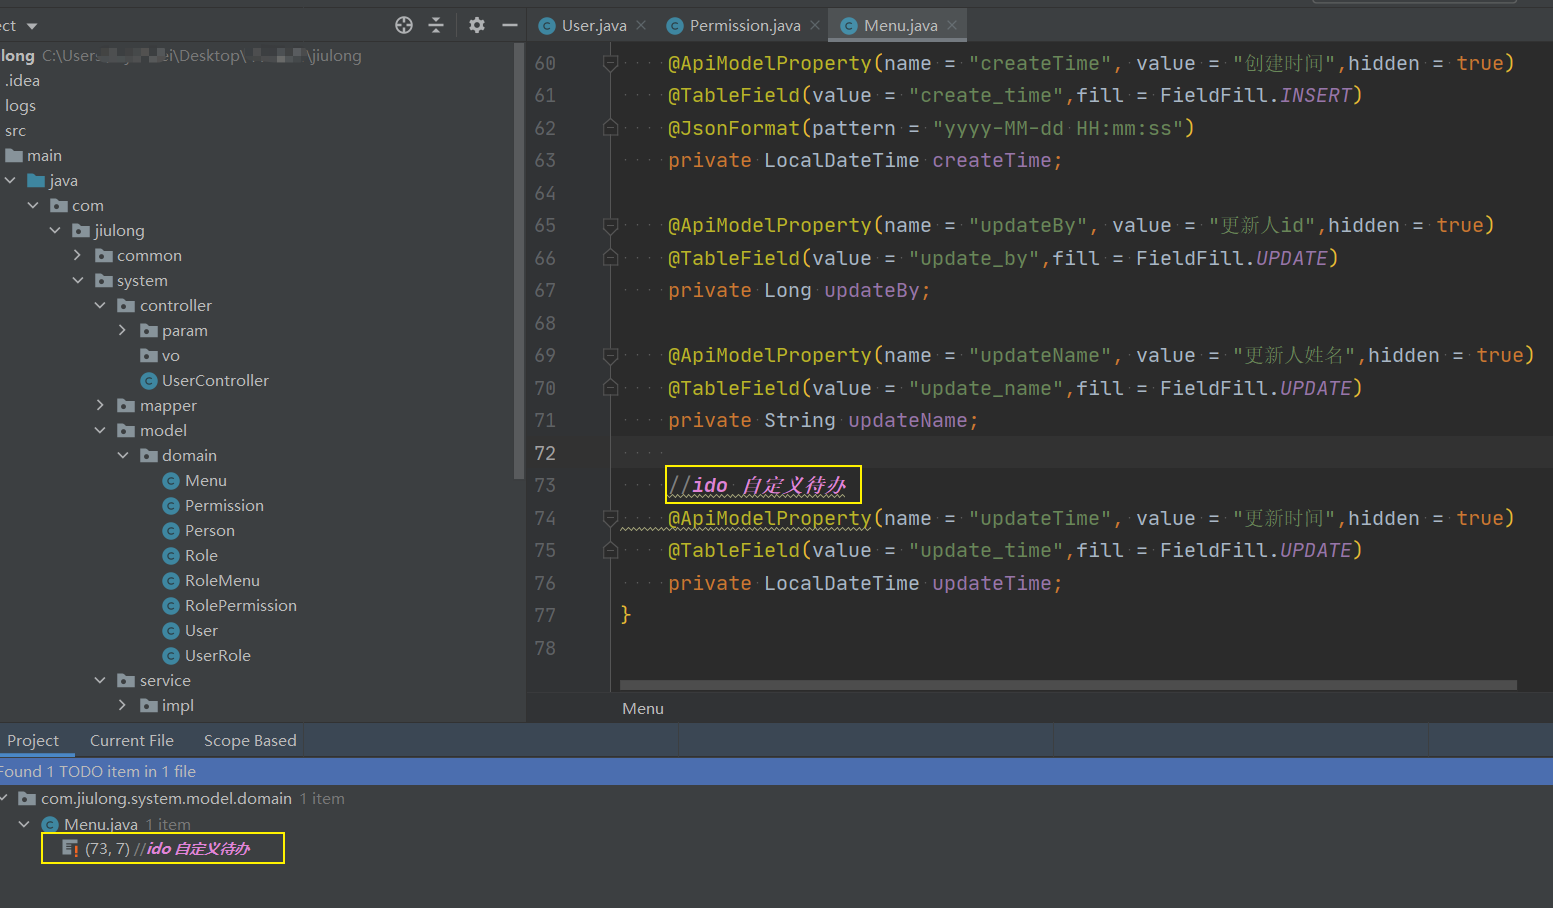Click the updateTime field name on line 76
This screenshot has width=1553, height=908.
(x=991, y=583)
